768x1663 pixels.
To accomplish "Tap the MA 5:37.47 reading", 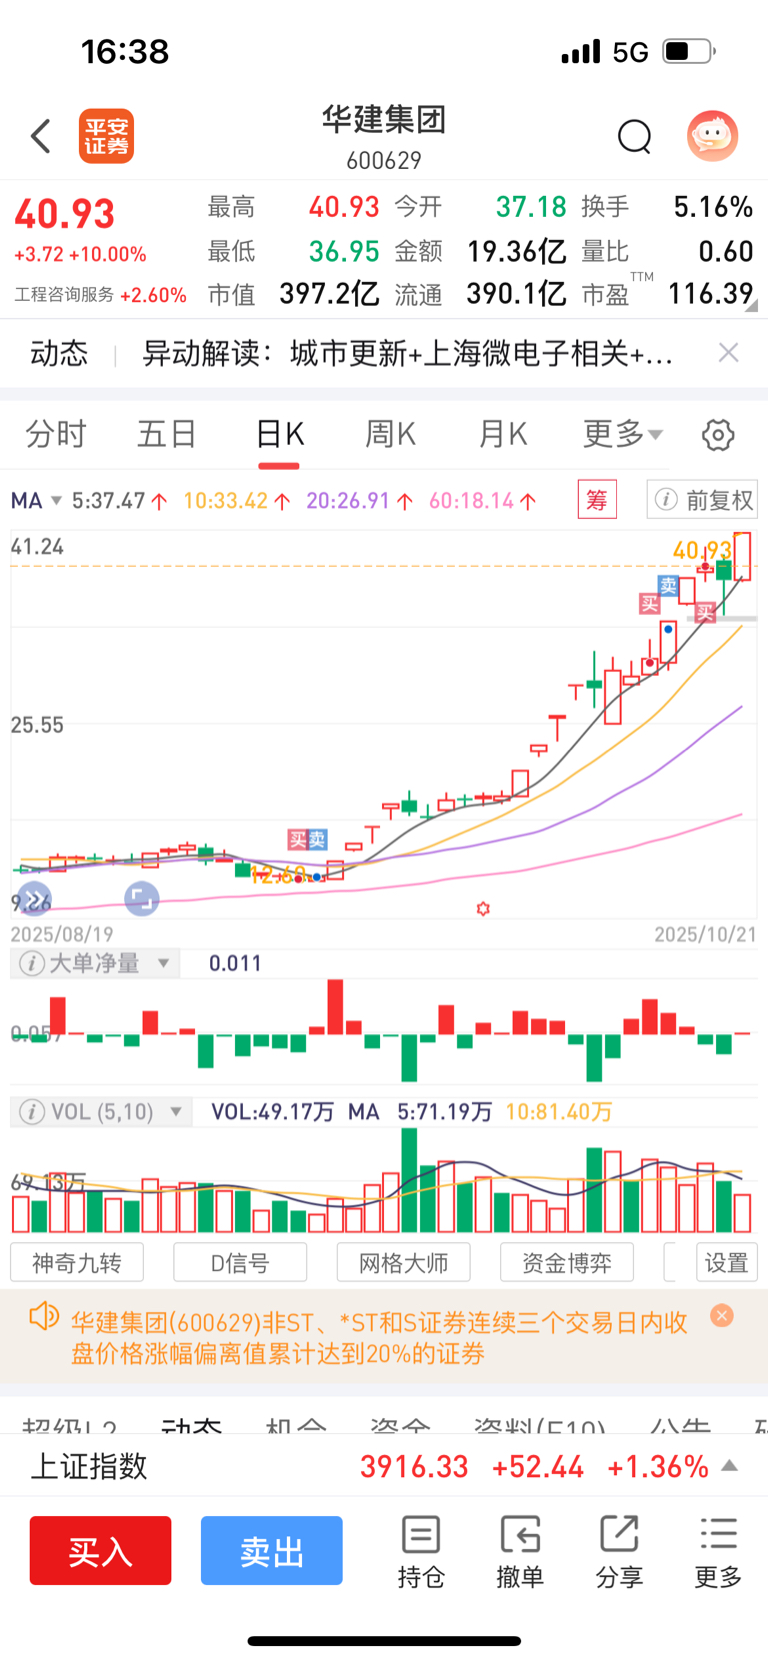I will click(118, 500).
